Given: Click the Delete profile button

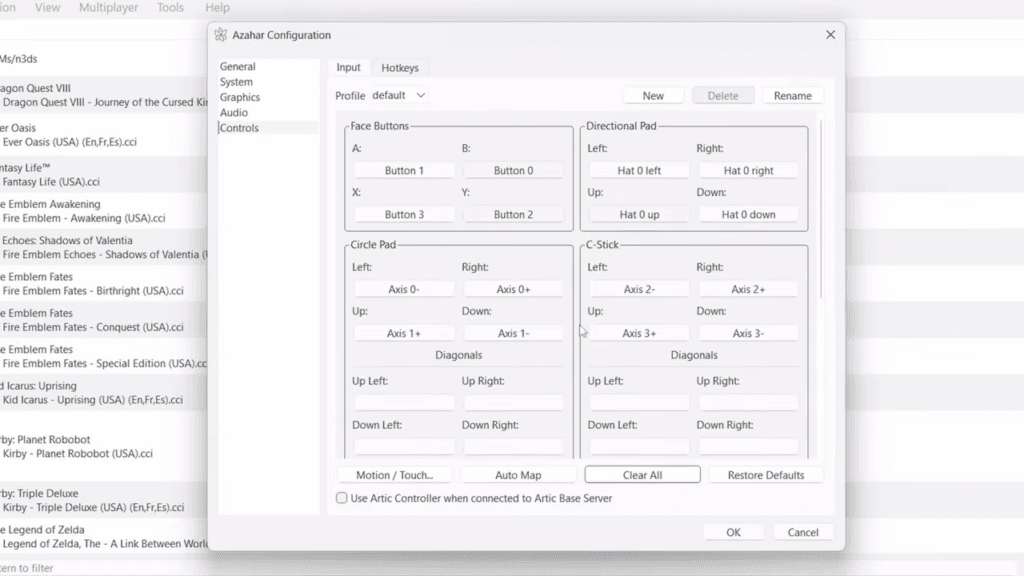Looking at the screenshot, I should [x=723, y=95].
